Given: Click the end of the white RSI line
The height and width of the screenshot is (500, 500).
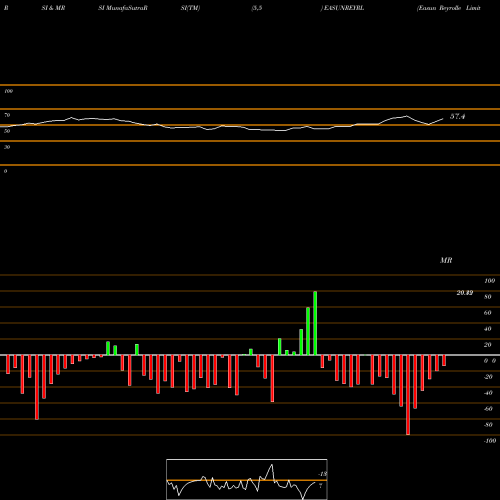Looking at the screenshot, I should (443, 119).
